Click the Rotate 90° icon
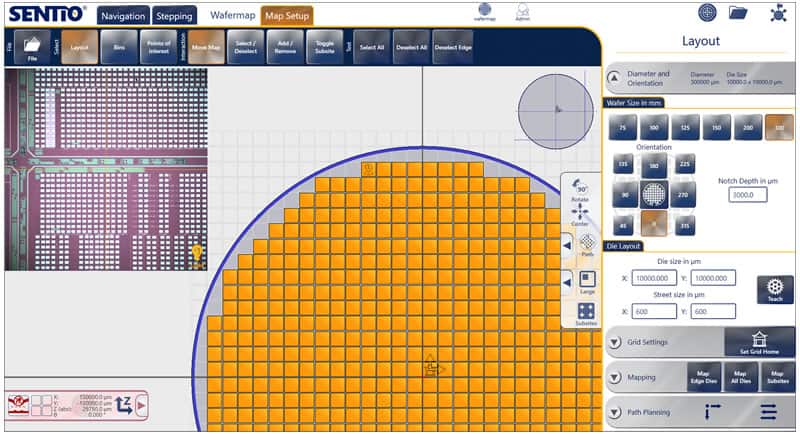800x434 pixels. [x=580, y=189]
